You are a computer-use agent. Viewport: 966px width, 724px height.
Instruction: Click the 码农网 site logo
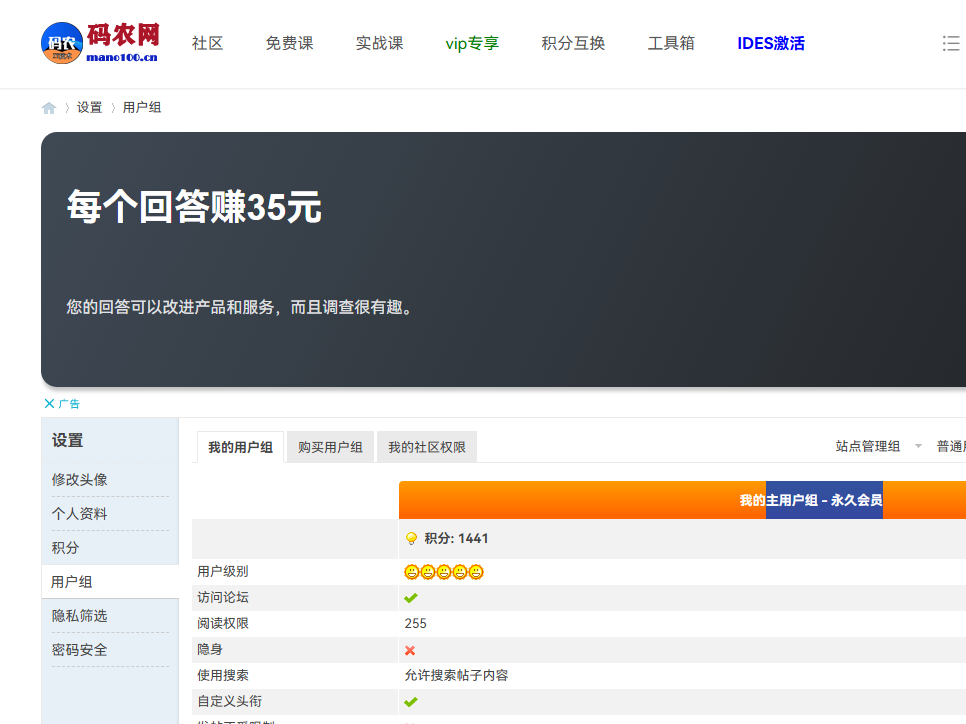pos(100,43)
